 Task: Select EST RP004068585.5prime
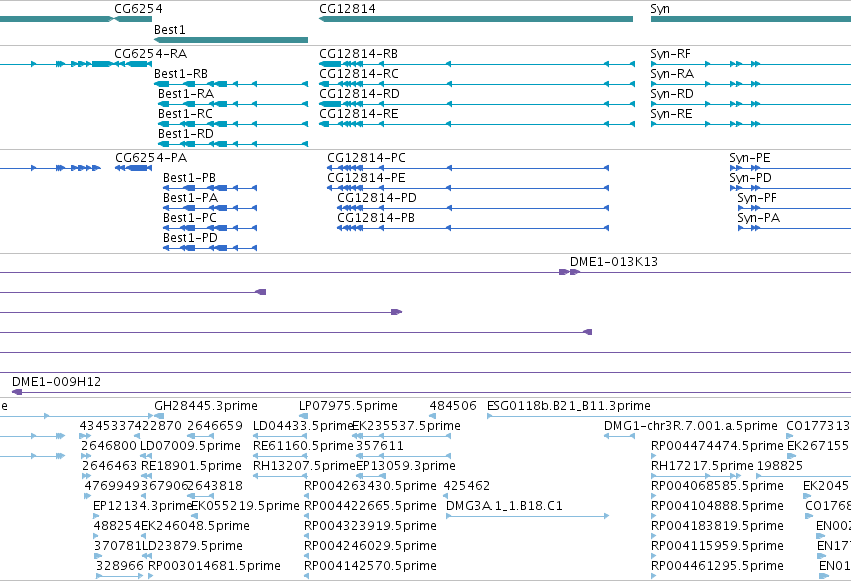coord(717,486)
